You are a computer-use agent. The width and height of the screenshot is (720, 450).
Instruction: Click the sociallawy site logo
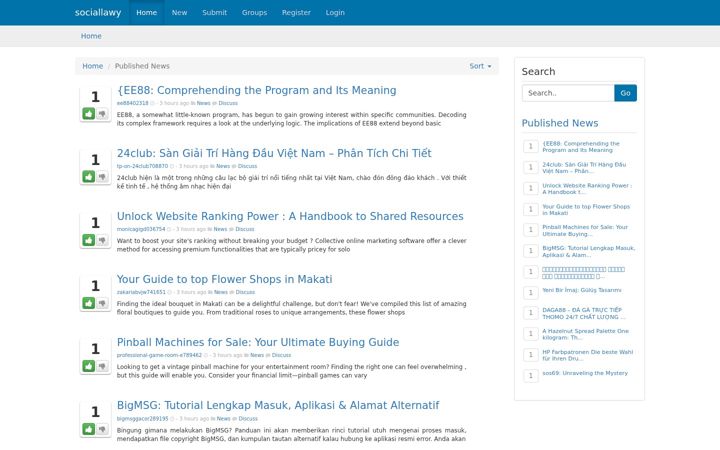[x=98, y=12]
